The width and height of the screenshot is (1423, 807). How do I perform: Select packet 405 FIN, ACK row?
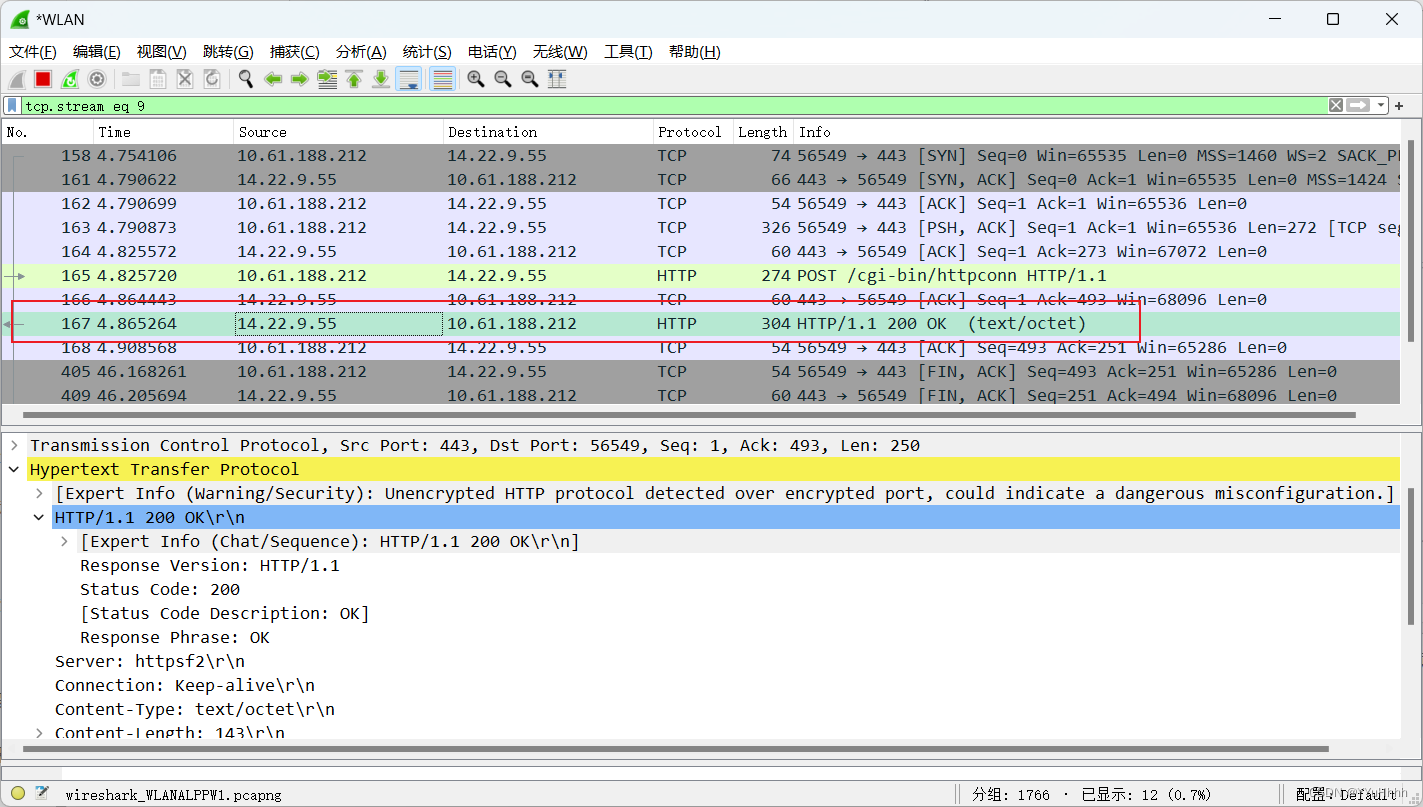click(x=701, y=371)
